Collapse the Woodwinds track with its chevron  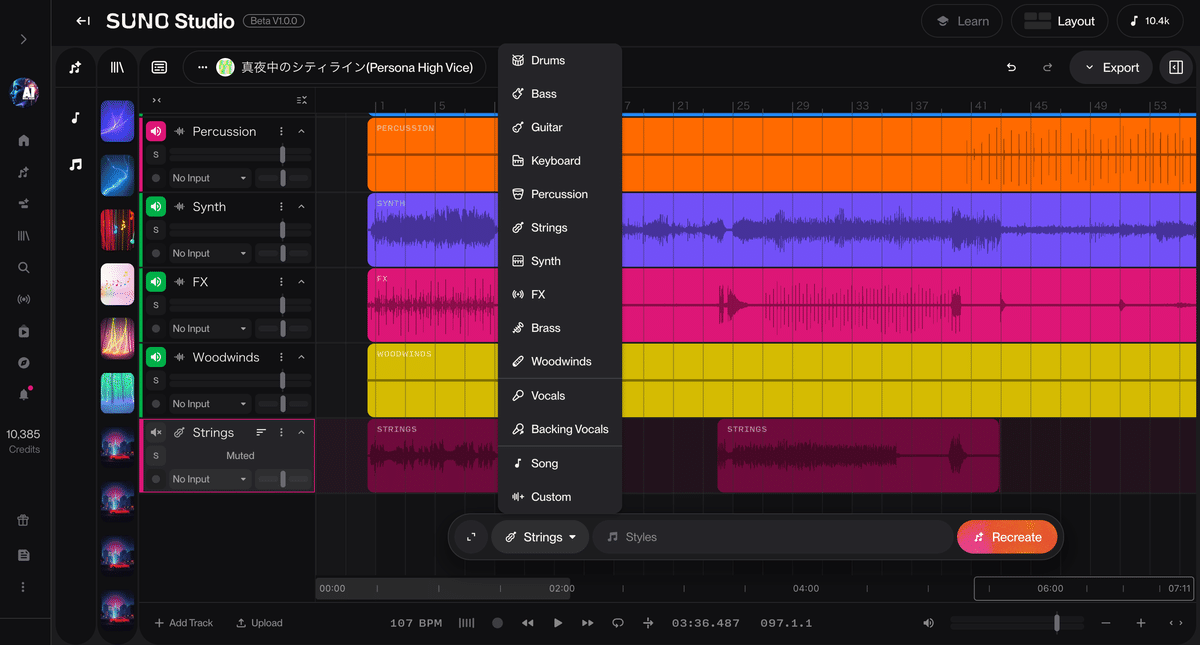pyautogui.click(x=300, y=357)
